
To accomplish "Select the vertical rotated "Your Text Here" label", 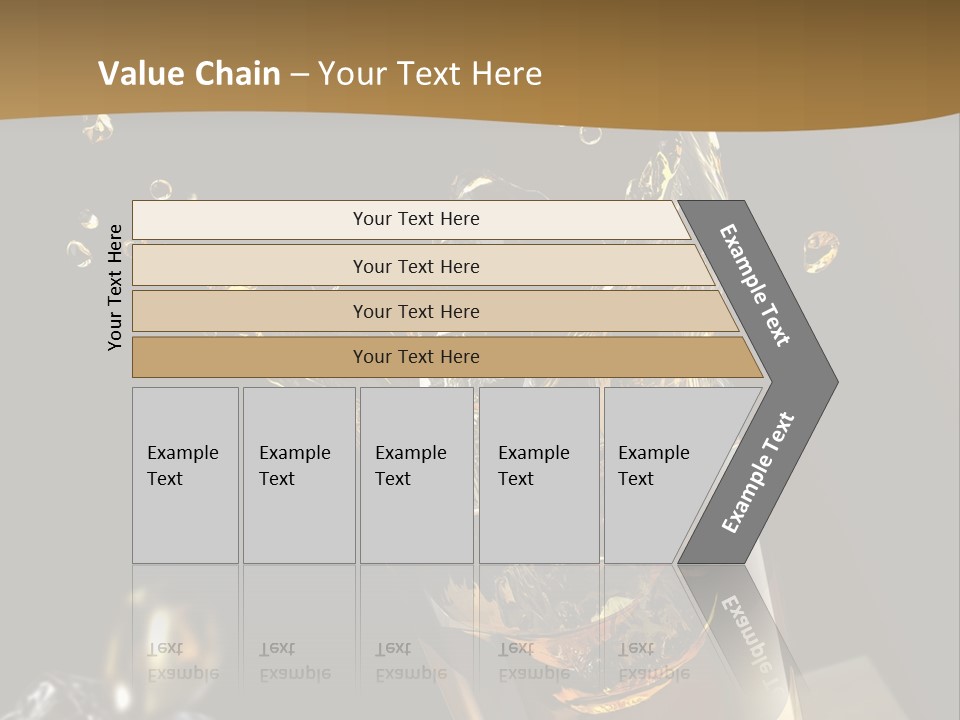I will pyautogui.click(x=115, y=287).
